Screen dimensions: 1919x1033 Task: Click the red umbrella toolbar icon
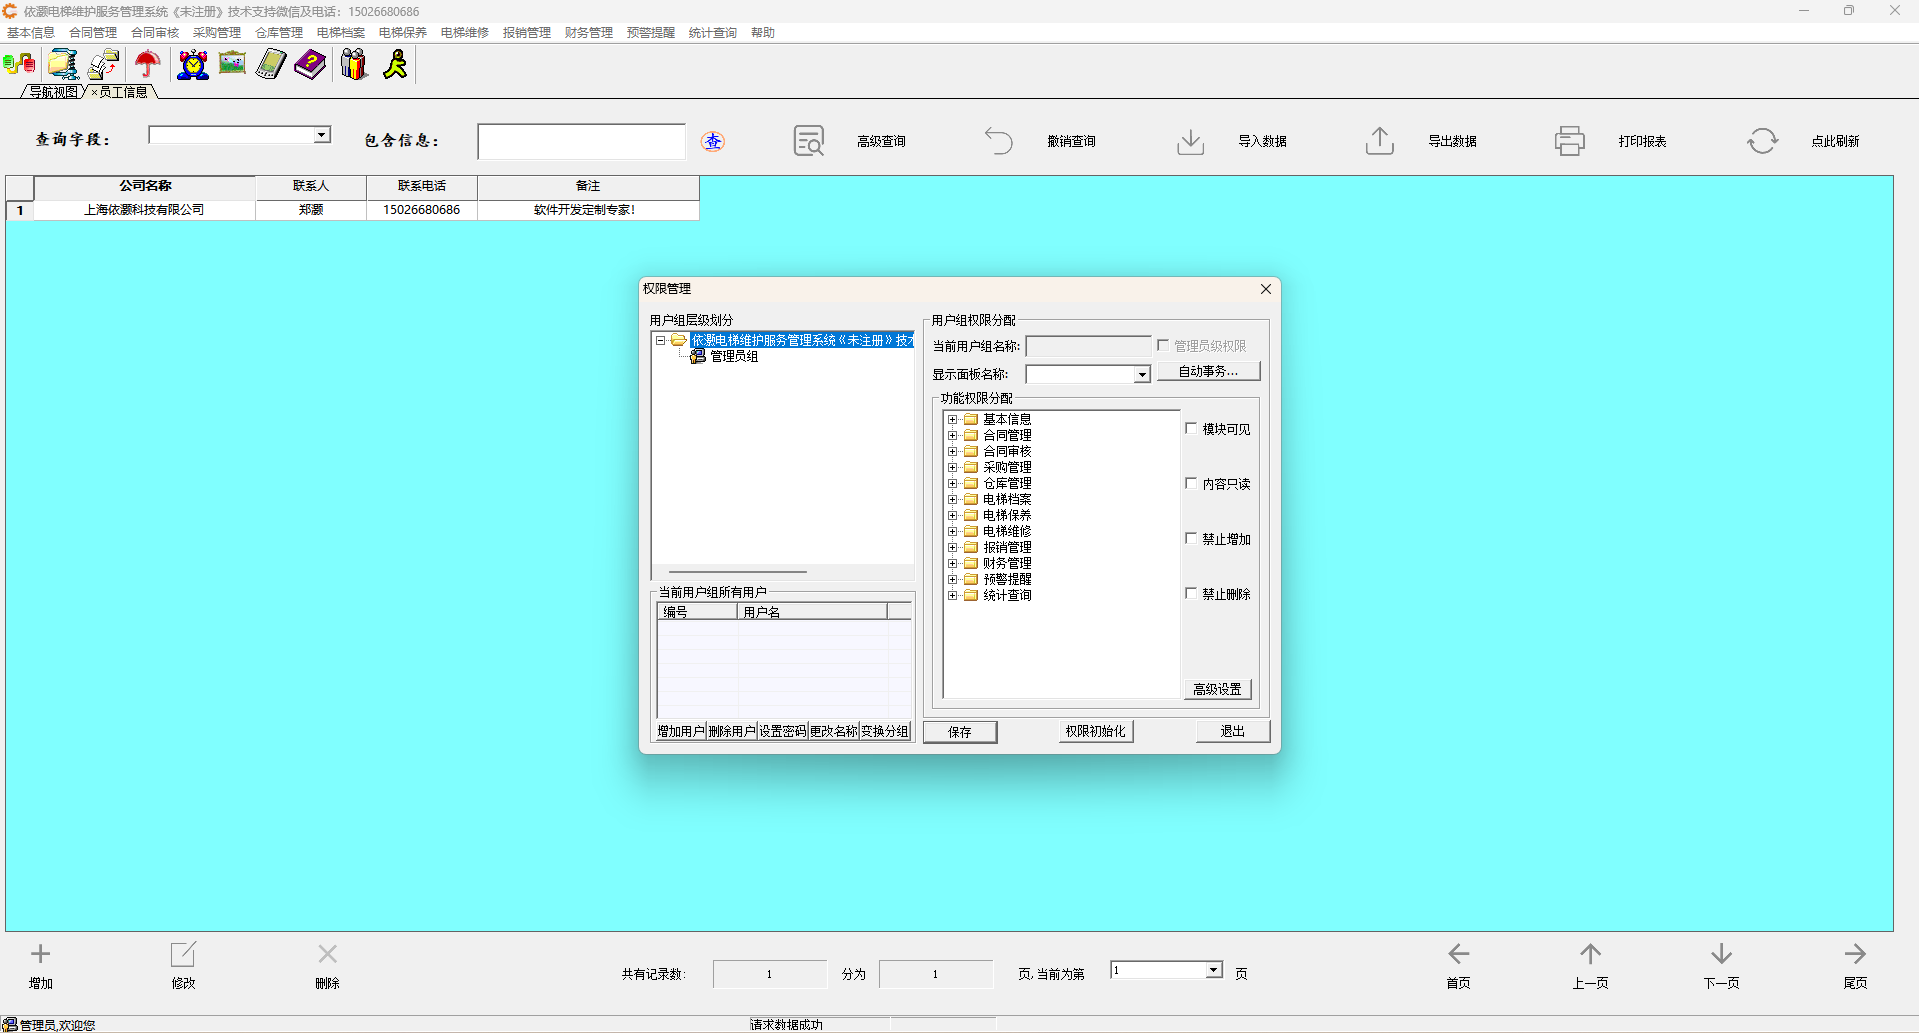coord(147,65)
